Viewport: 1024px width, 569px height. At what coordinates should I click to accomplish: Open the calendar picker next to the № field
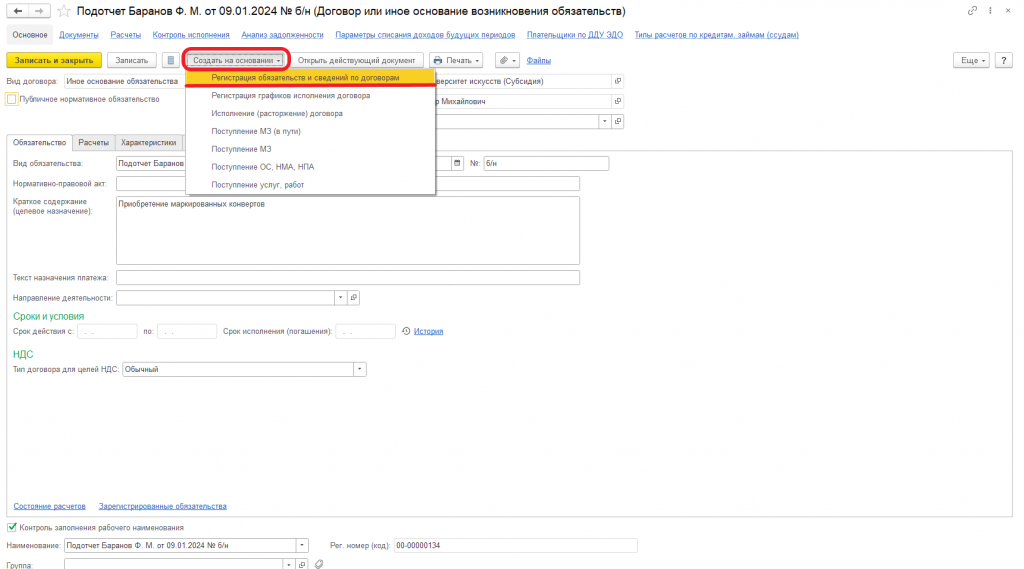click(x=457, y=163)
